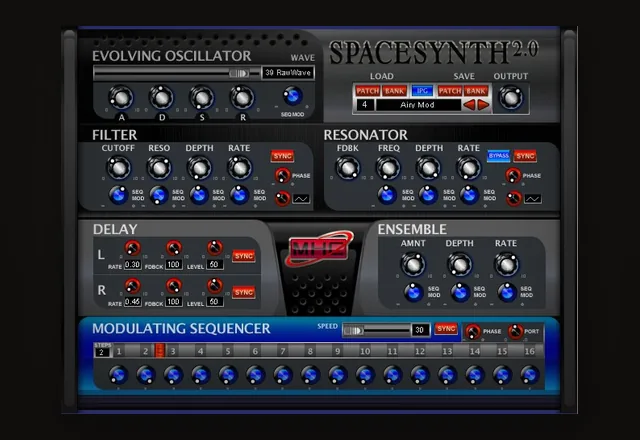640x440 pixels.
Task: Select sequencer step 14
Action: pyautogui.click(x=474, y=351)
